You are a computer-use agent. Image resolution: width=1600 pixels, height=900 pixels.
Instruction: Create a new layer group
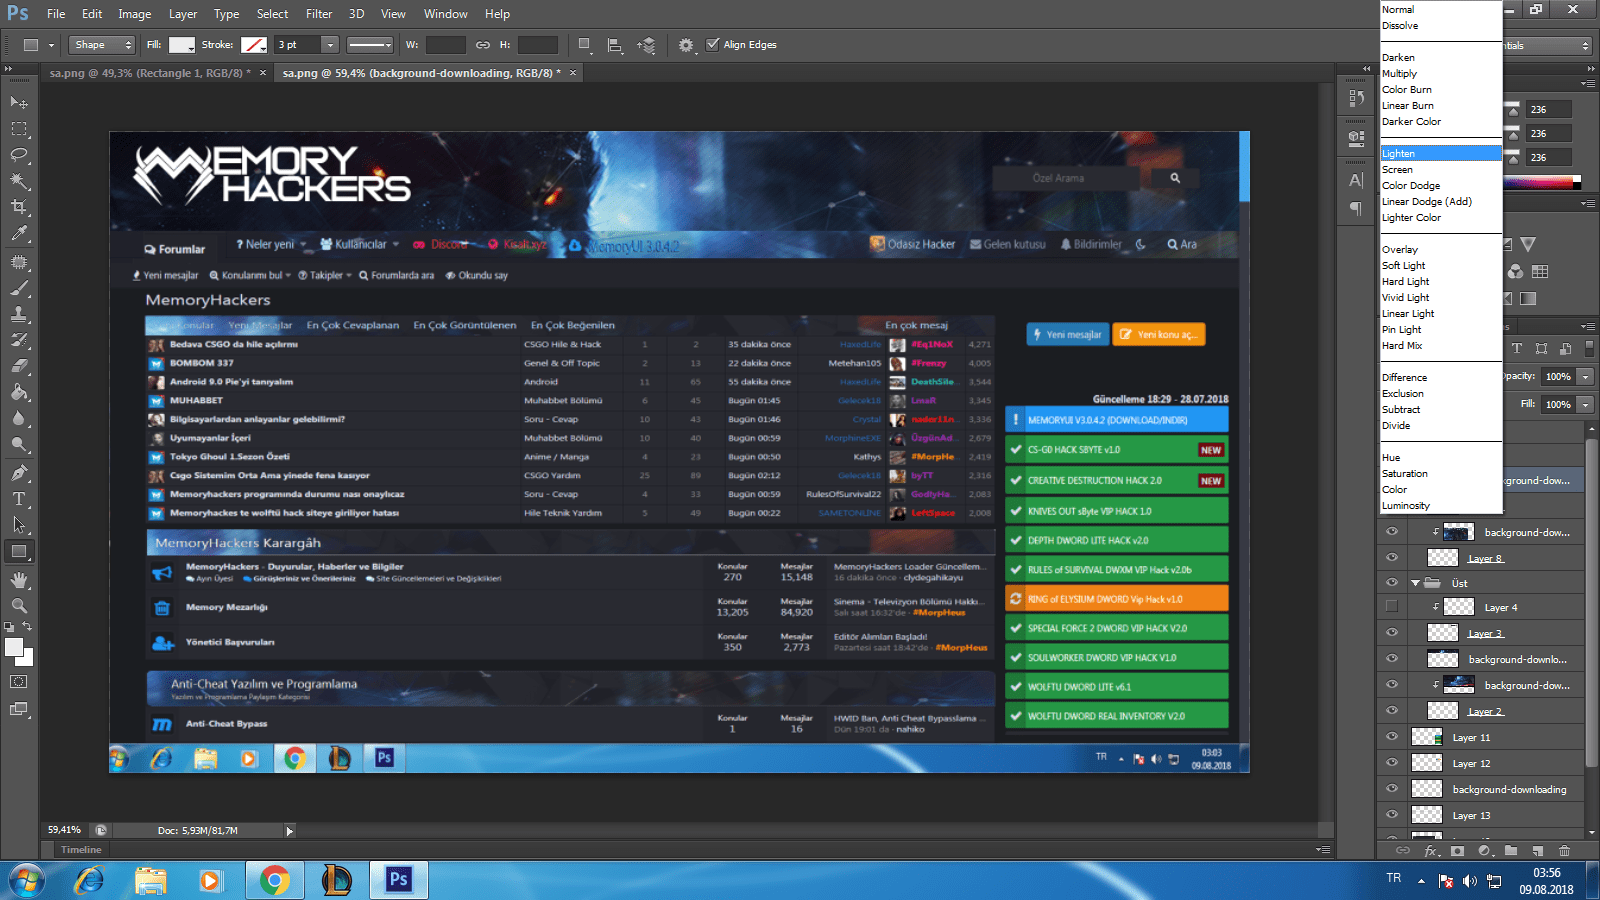pyautogui.click(x=1511, y=851)
